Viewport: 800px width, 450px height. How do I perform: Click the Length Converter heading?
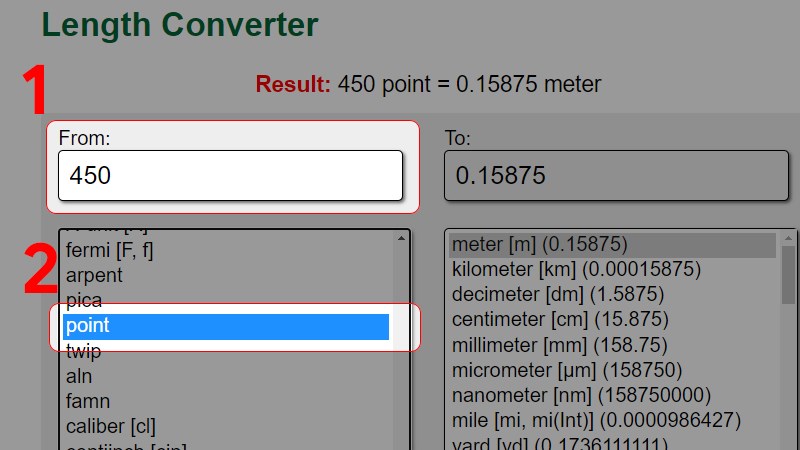(180, 24)
